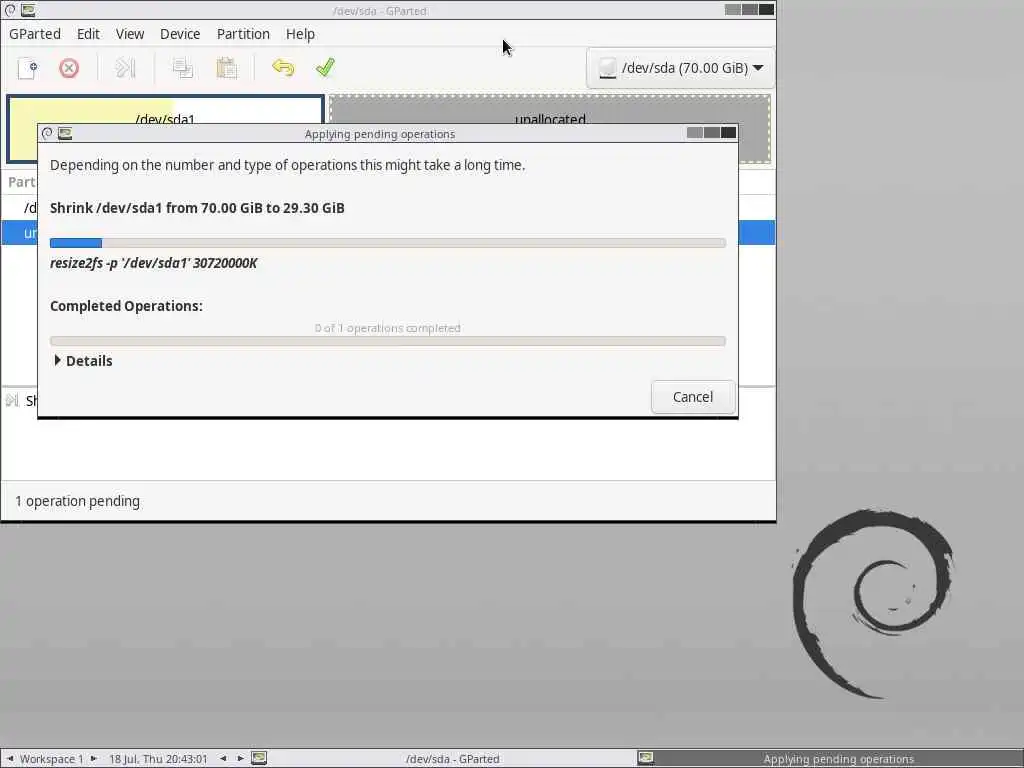Viewport: 1024px width, 768px height.
Task: Cancel the pending operations
Action: tap(693, 397)
